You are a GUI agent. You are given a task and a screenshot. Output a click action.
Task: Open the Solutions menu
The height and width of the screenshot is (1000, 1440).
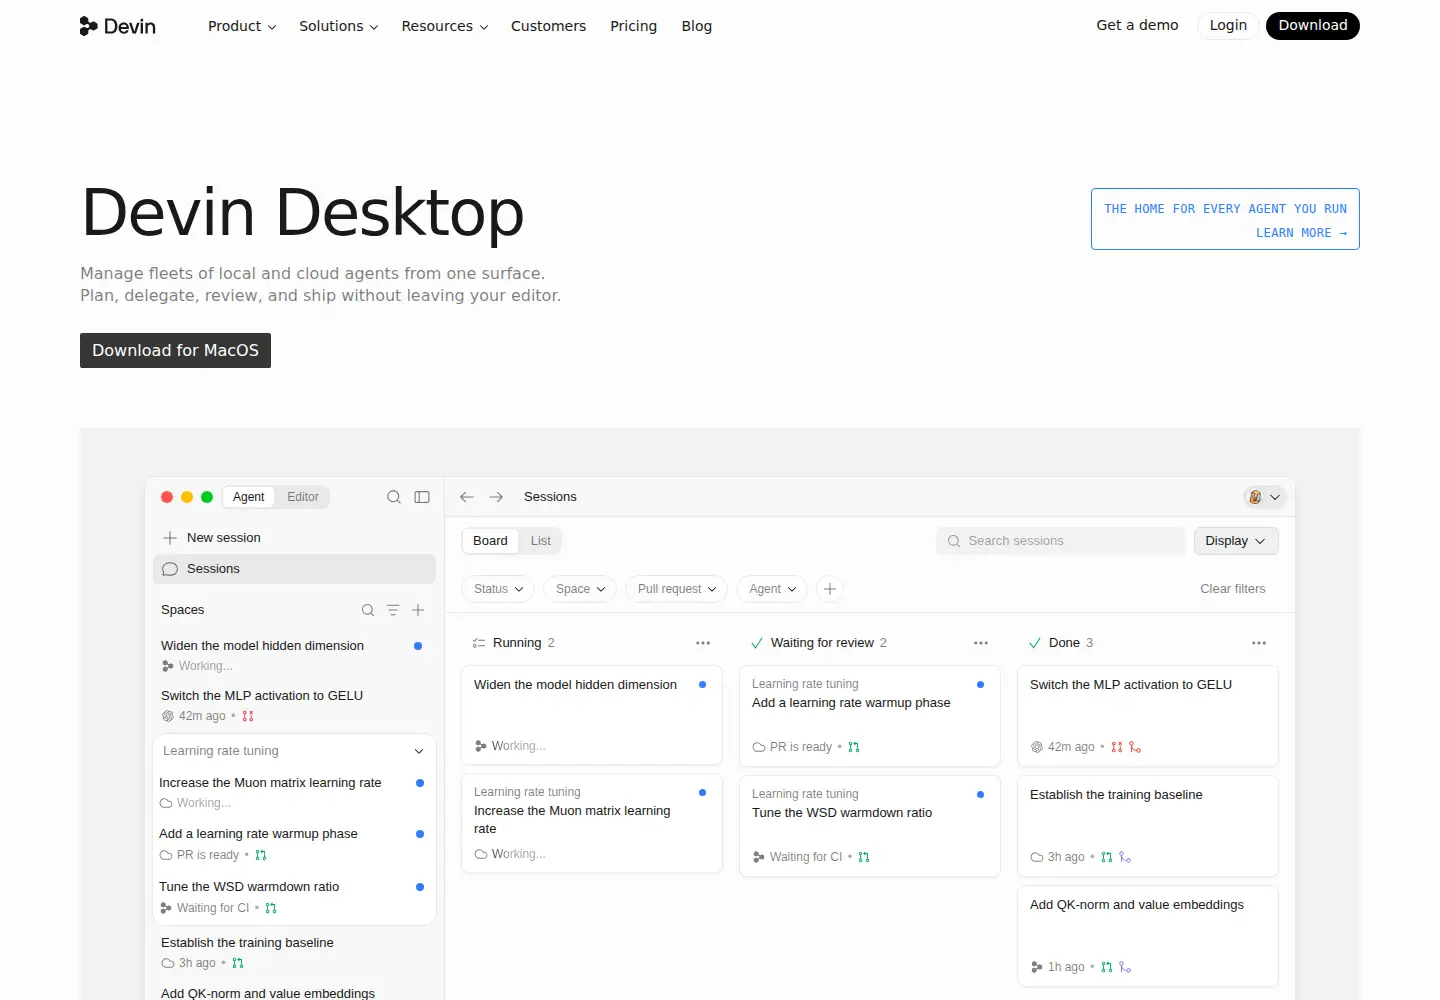point(339,26)
